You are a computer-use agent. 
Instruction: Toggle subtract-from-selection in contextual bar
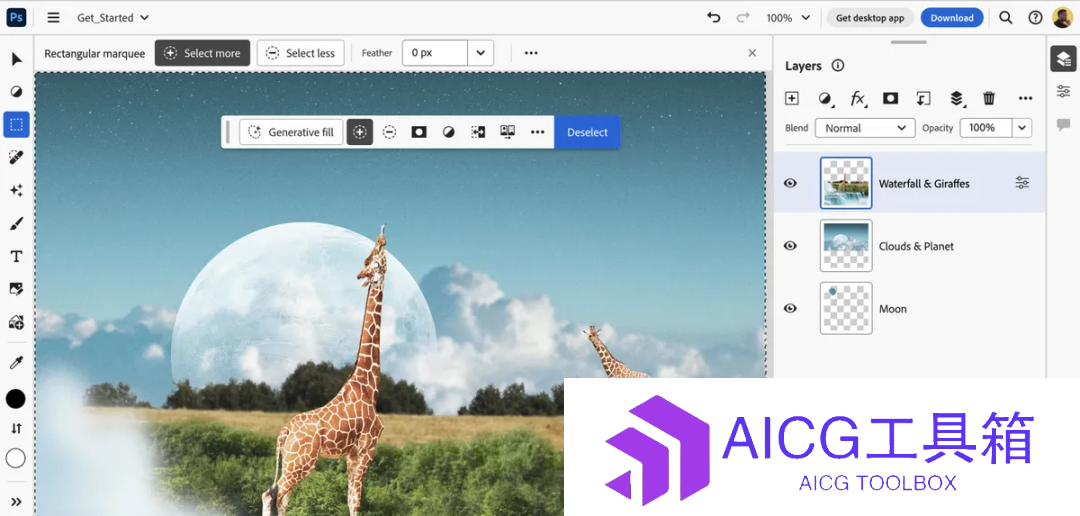(389, 132)
